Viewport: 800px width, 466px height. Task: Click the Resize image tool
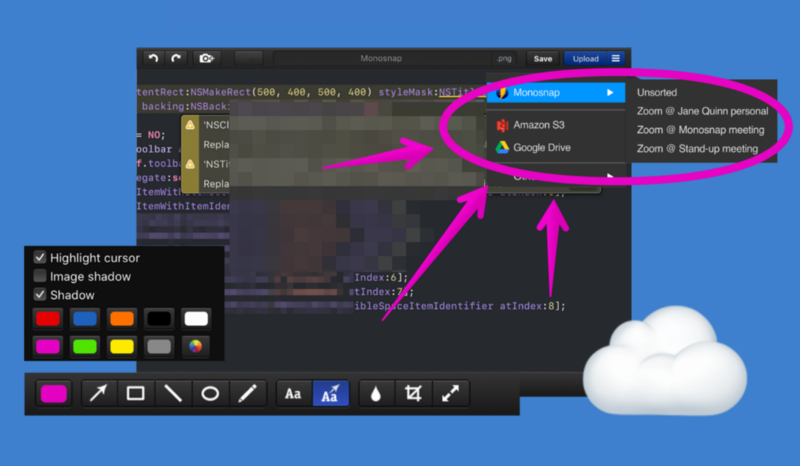point(449,394)
